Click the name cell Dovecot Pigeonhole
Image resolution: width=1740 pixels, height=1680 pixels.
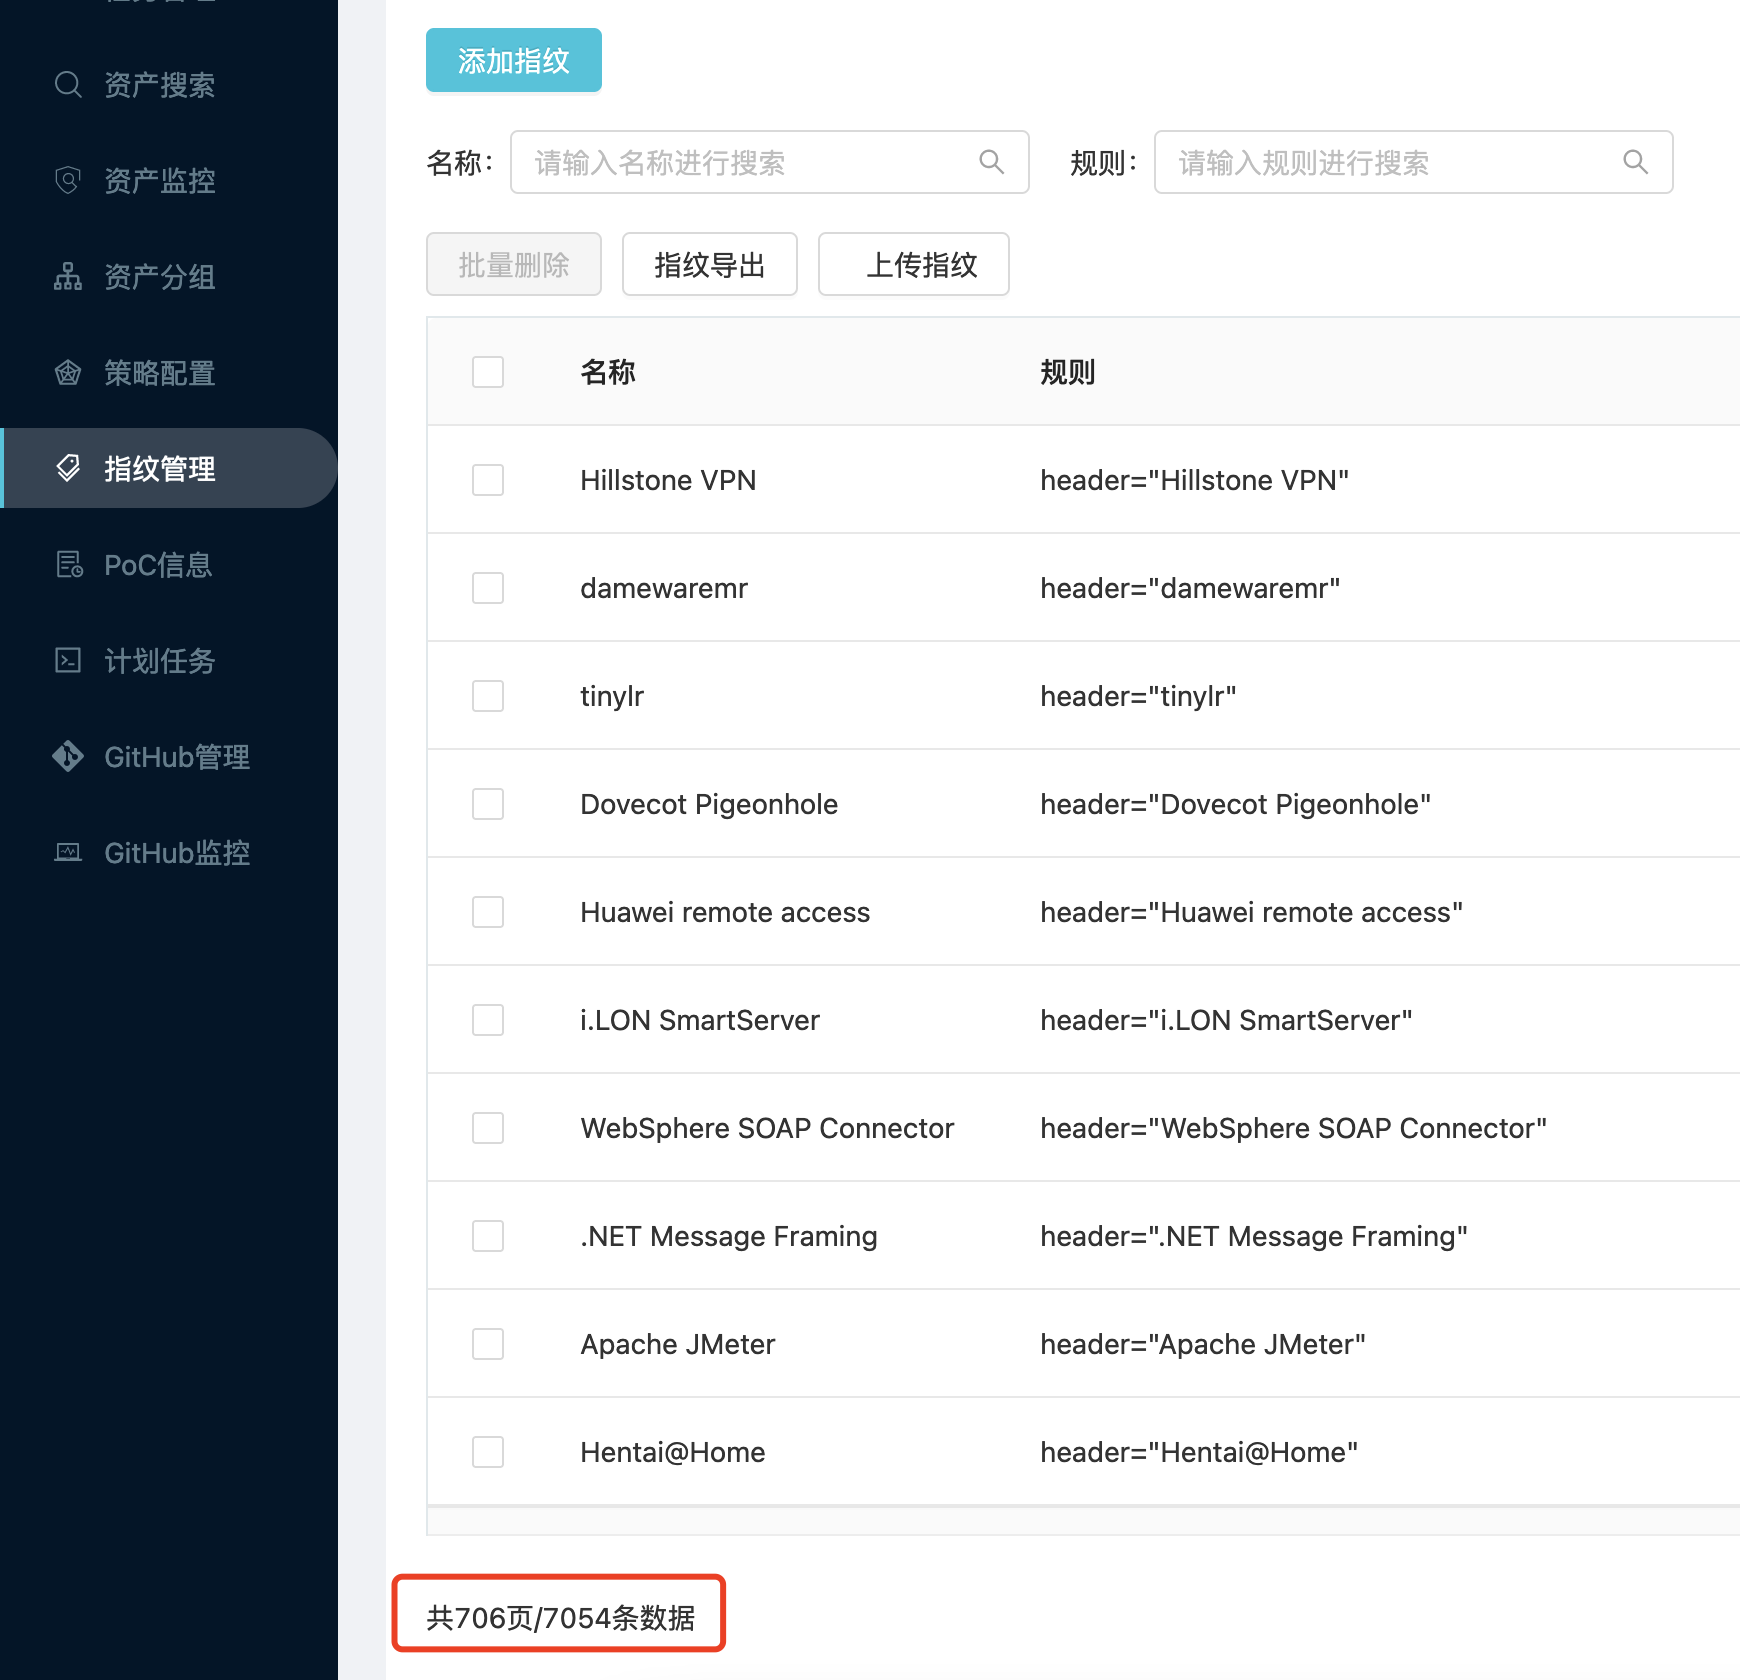[709, 804]
